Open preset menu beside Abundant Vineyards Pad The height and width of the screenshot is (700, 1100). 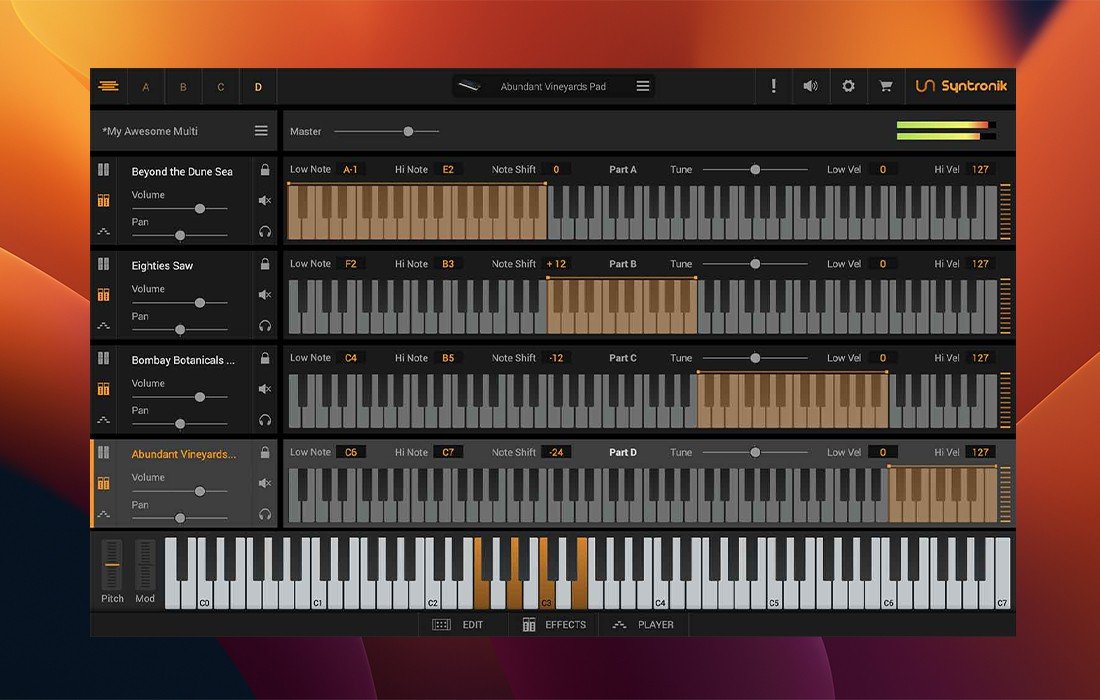(x=643, y=86)
